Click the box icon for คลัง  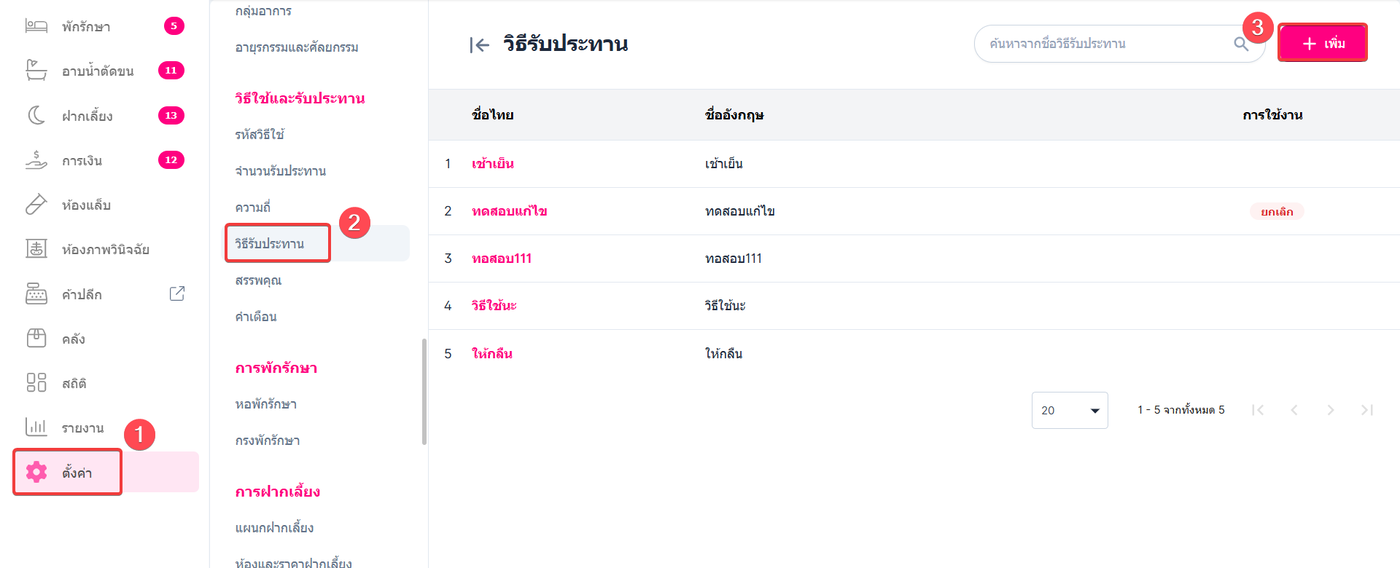[x=37, y=338]
